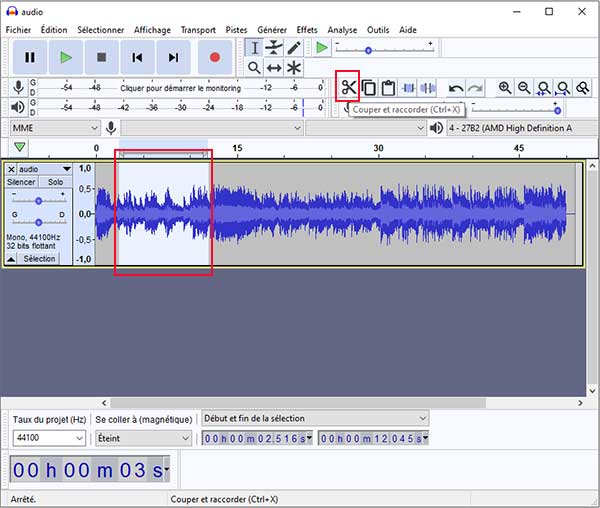Screen dimensions: 600x508
Task: Open the playback device AMD High Definition dropdown
Action: 522,128
